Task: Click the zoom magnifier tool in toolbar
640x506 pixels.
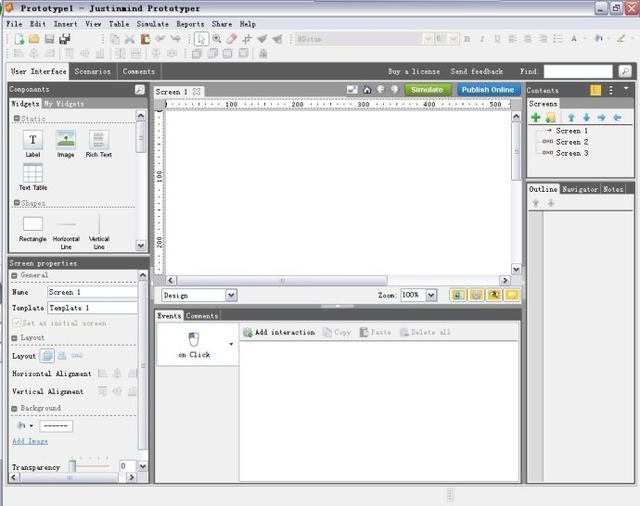Action: click(217, 39)
